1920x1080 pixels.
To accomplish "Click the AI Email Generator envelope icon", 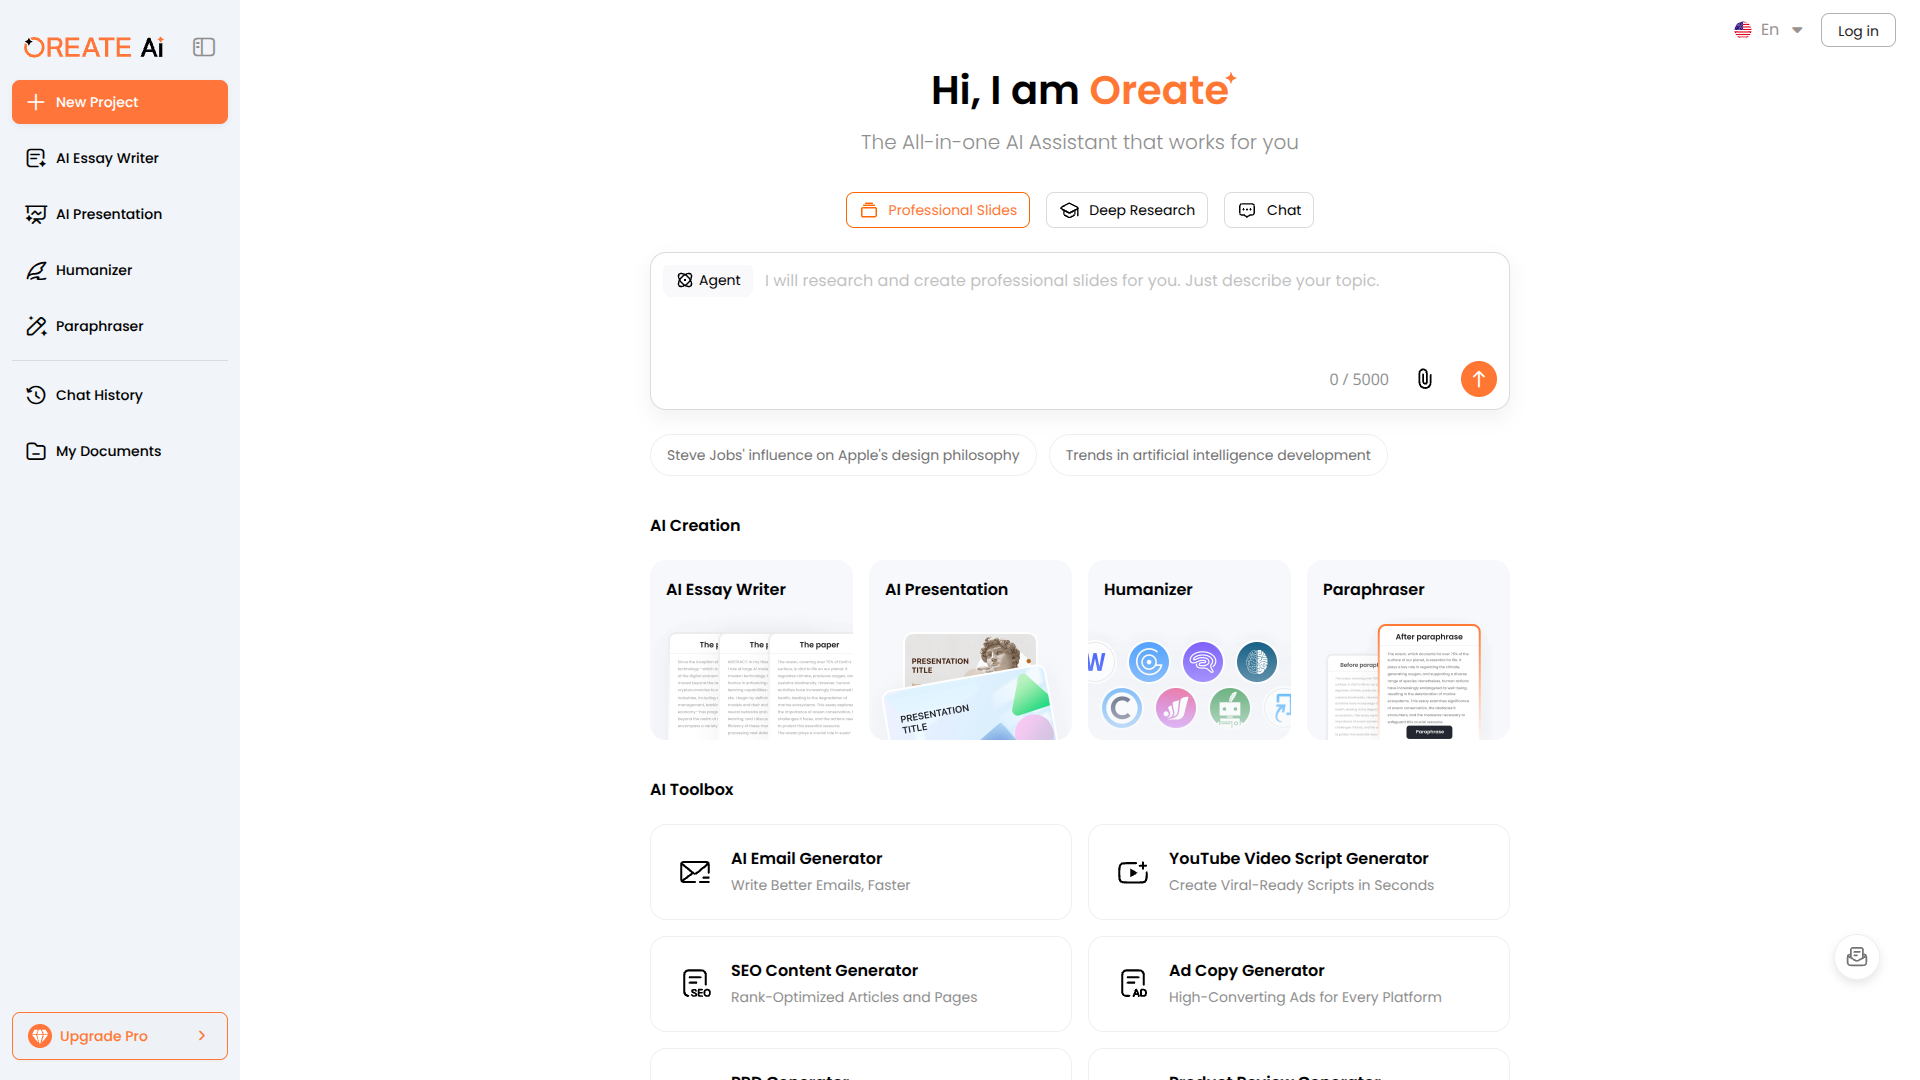I will (x=694, y=871).
